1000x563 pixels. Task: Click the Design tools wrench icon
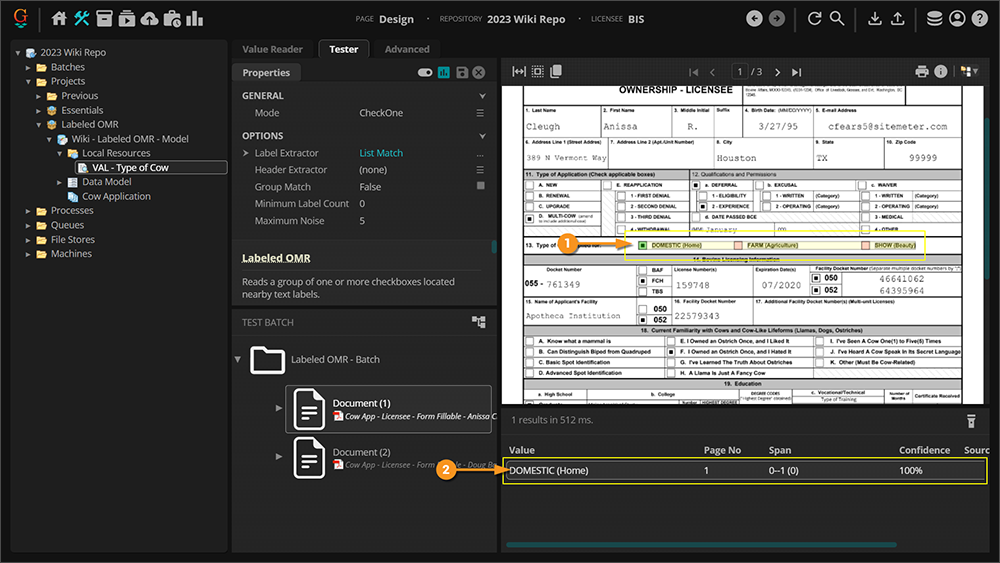click(82, 19)
